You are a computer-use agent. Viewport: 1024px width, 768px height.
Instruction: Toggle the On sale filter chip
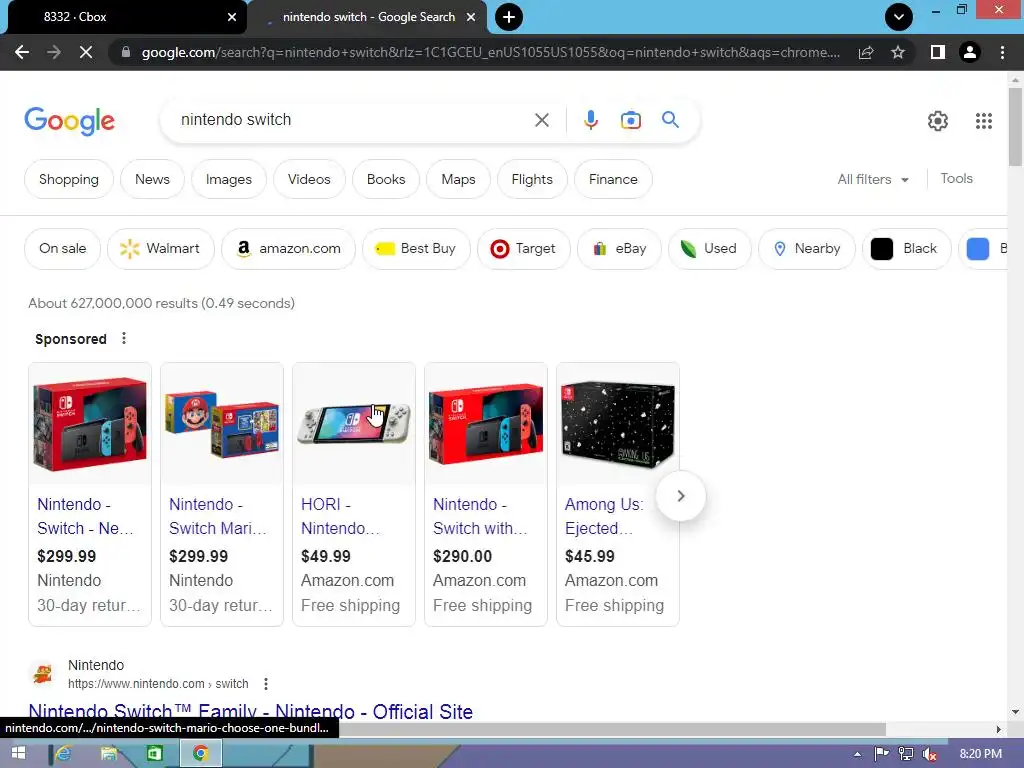click(x=63, y=248)
